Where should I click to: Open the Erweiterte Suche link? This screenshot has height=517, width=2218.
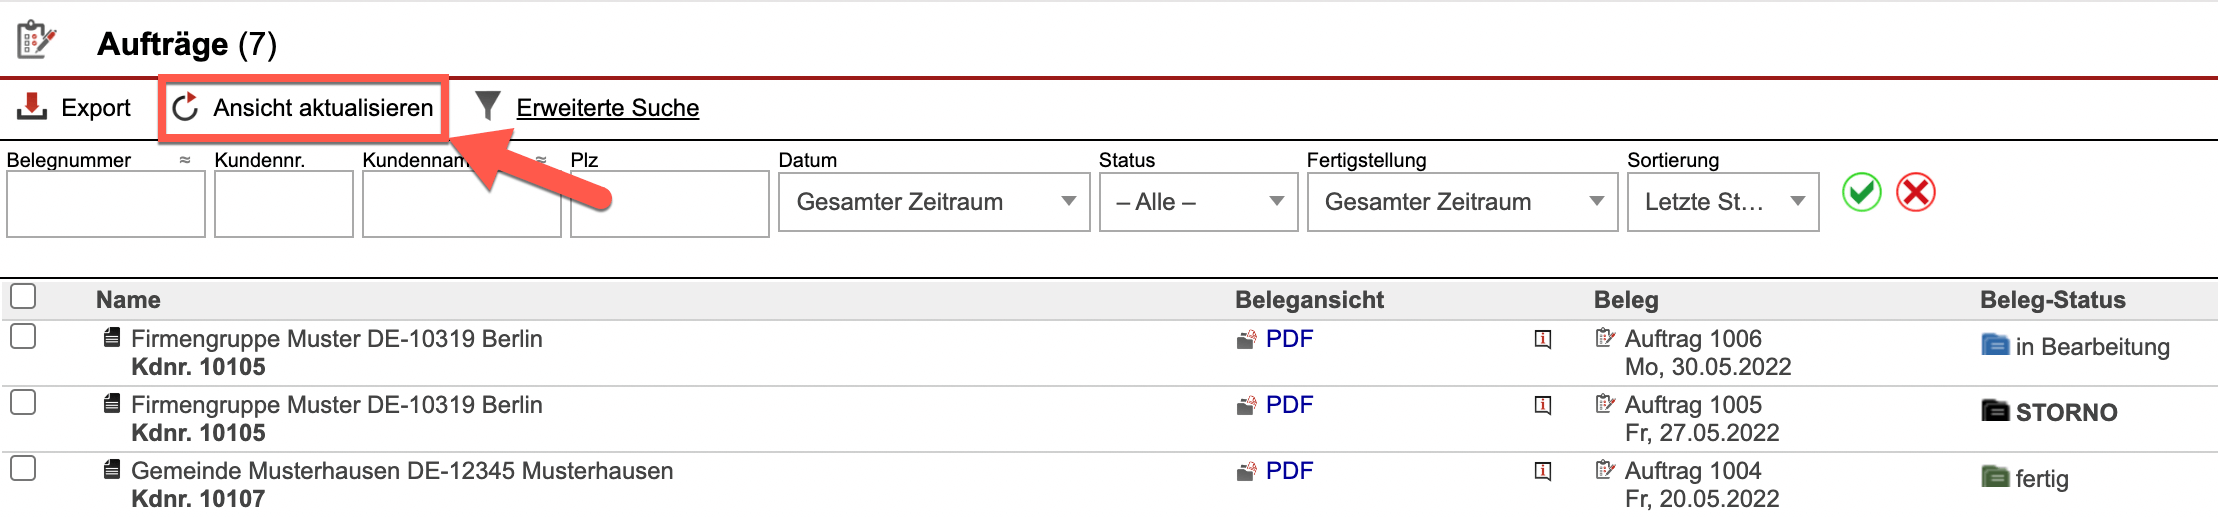607,108
